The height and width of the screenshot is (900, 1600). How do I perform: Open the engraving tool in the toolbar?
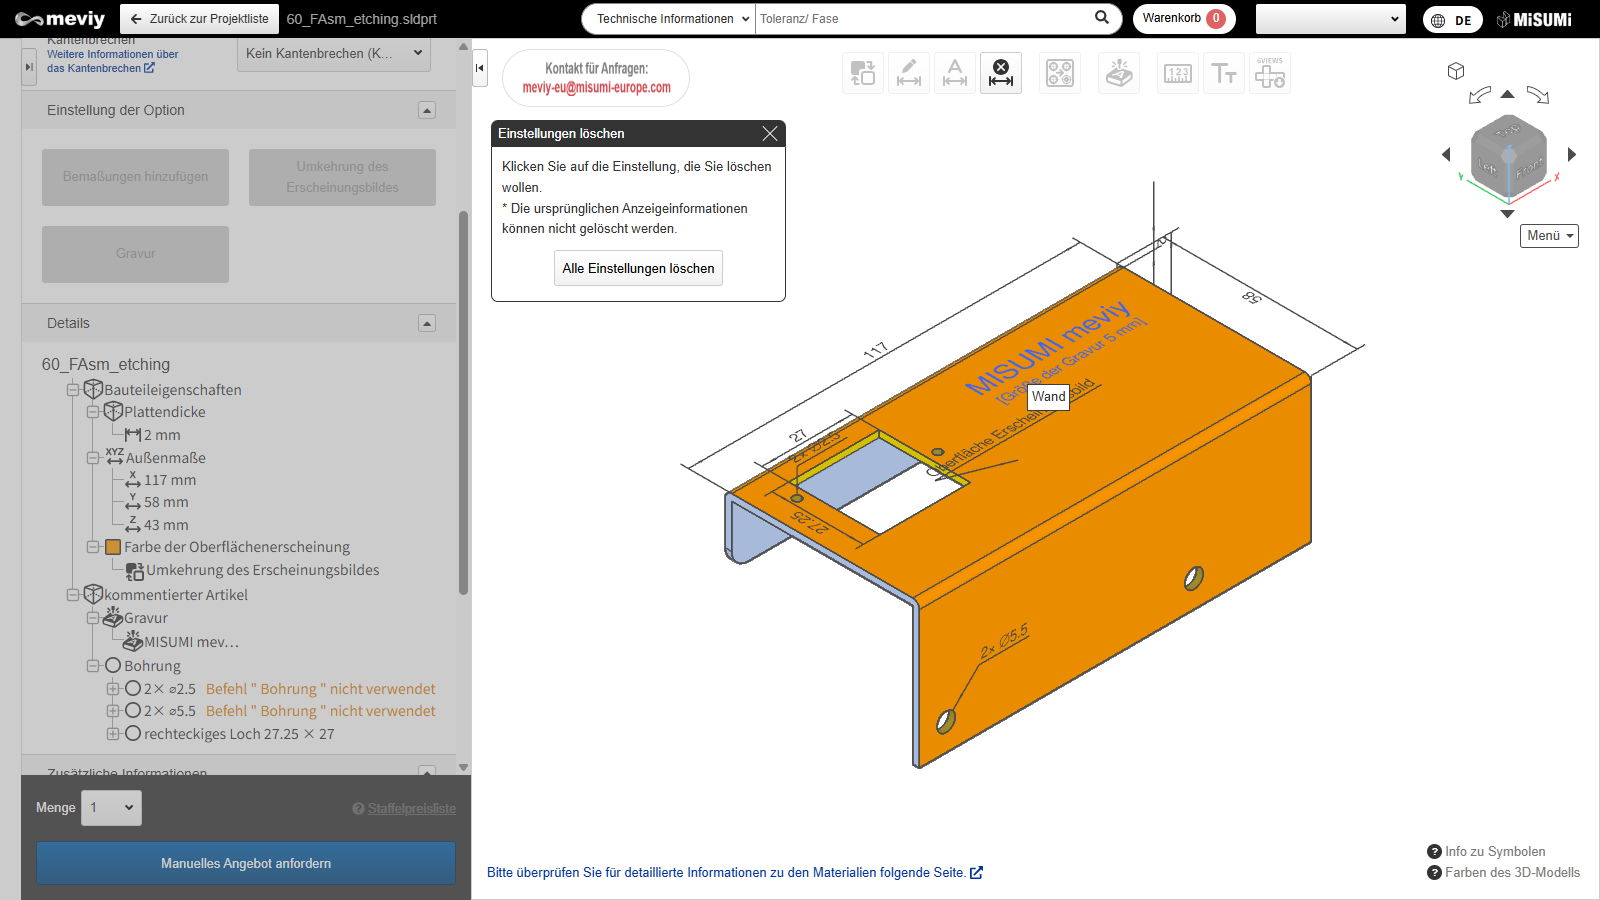click(1119, 73)
